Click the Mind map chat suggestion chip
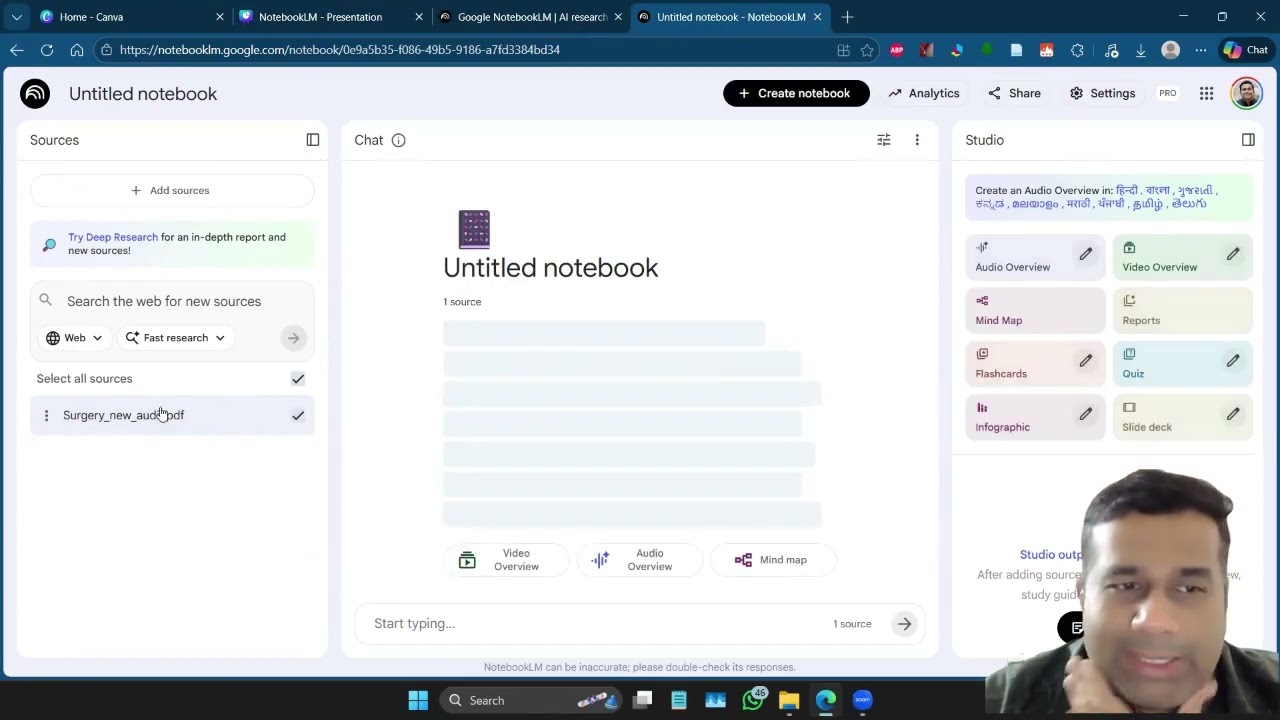1280x720 pixels. [772, 560]
